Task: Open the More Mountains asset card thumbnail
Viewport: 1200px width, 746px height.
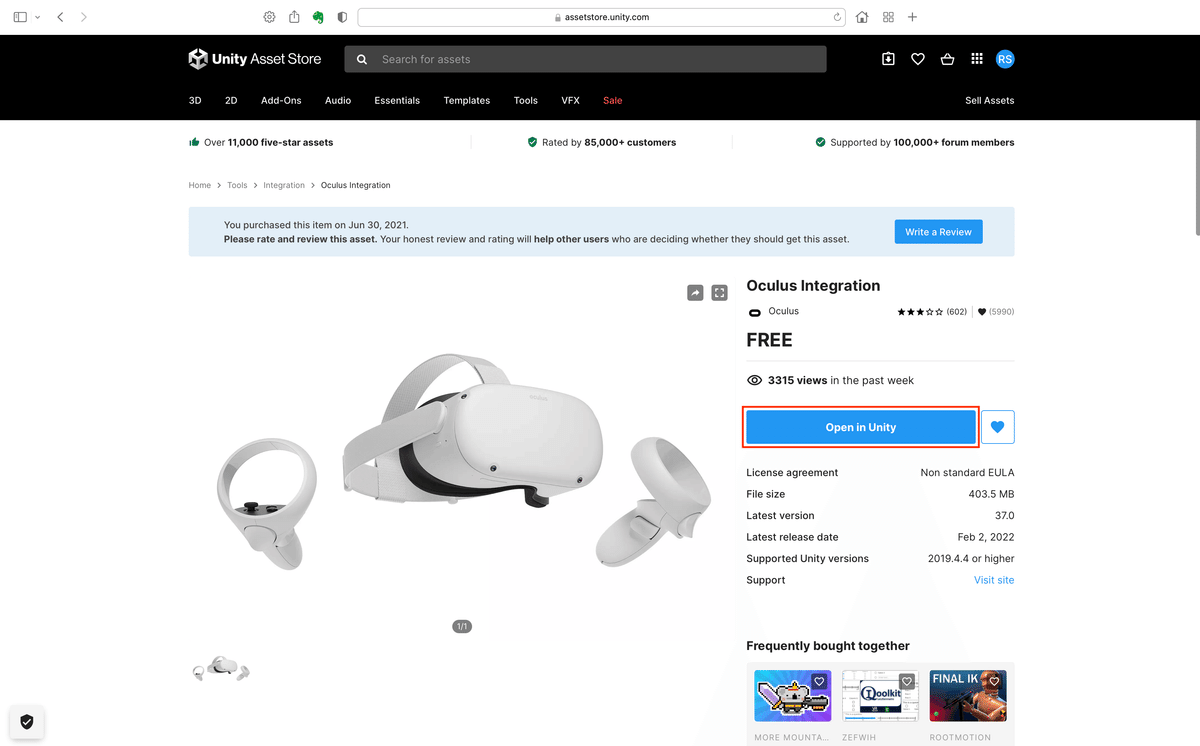Action: (793, 696)
